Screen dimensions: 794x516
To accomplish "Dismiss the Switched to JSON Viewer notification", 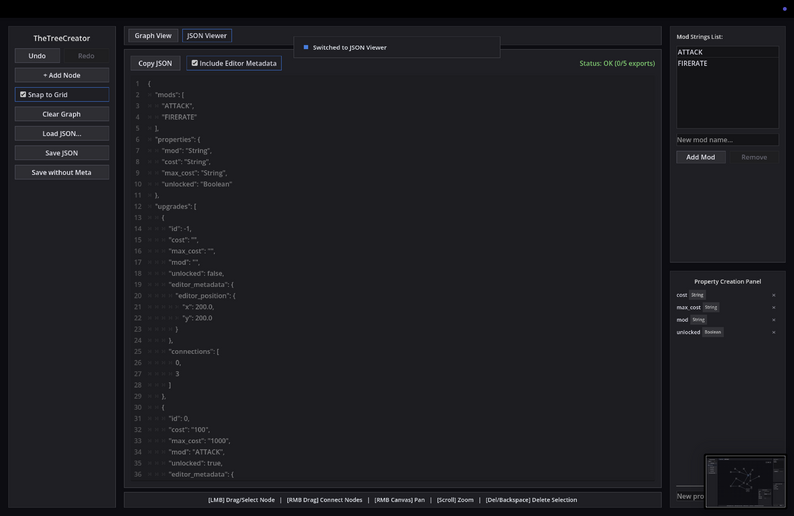I will (397, 47).
